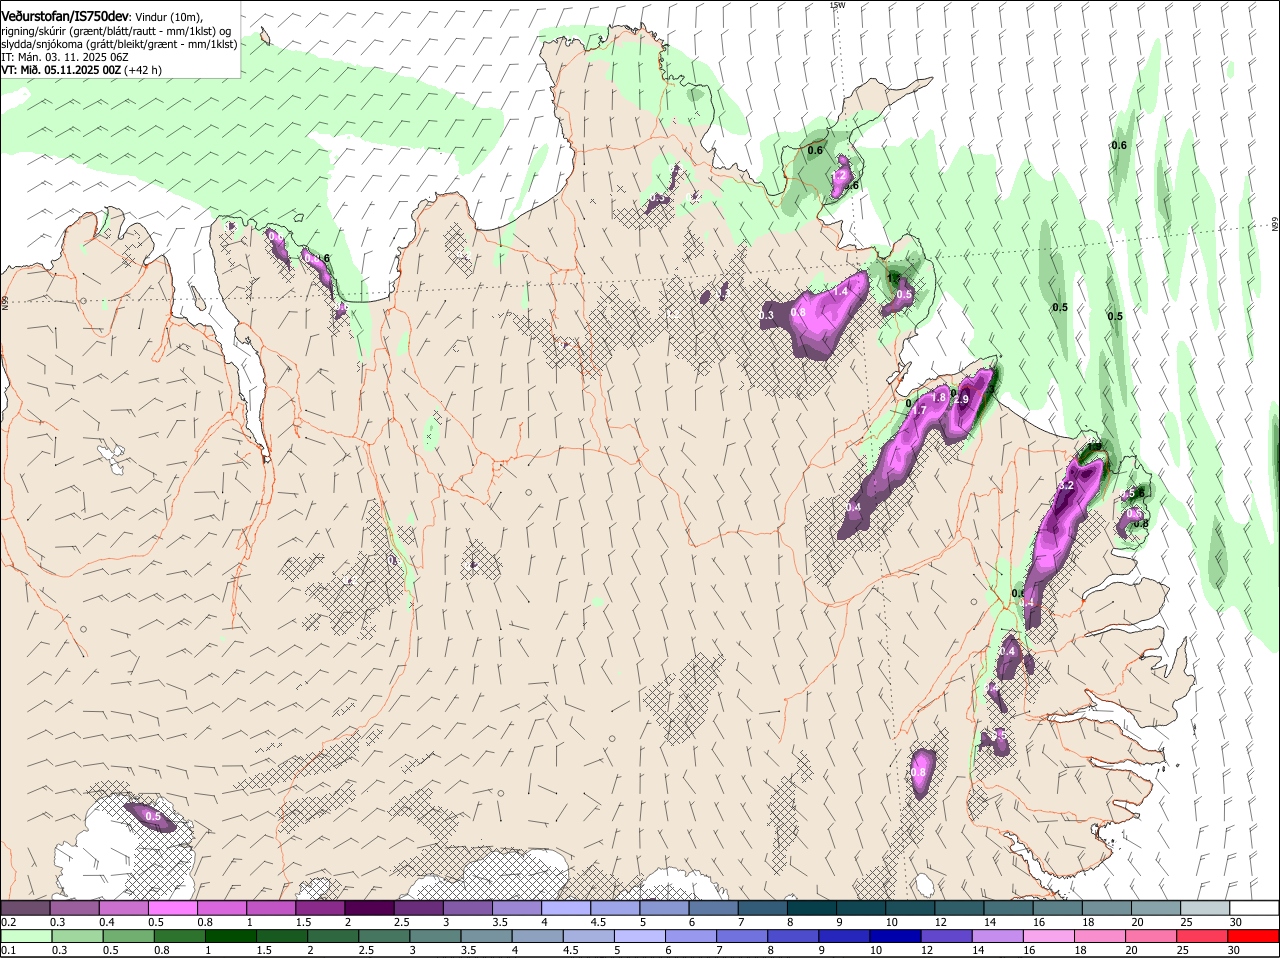Click the '4.5' label on the snow legend
Screen dimensions: 1280x958
point(598,921)
